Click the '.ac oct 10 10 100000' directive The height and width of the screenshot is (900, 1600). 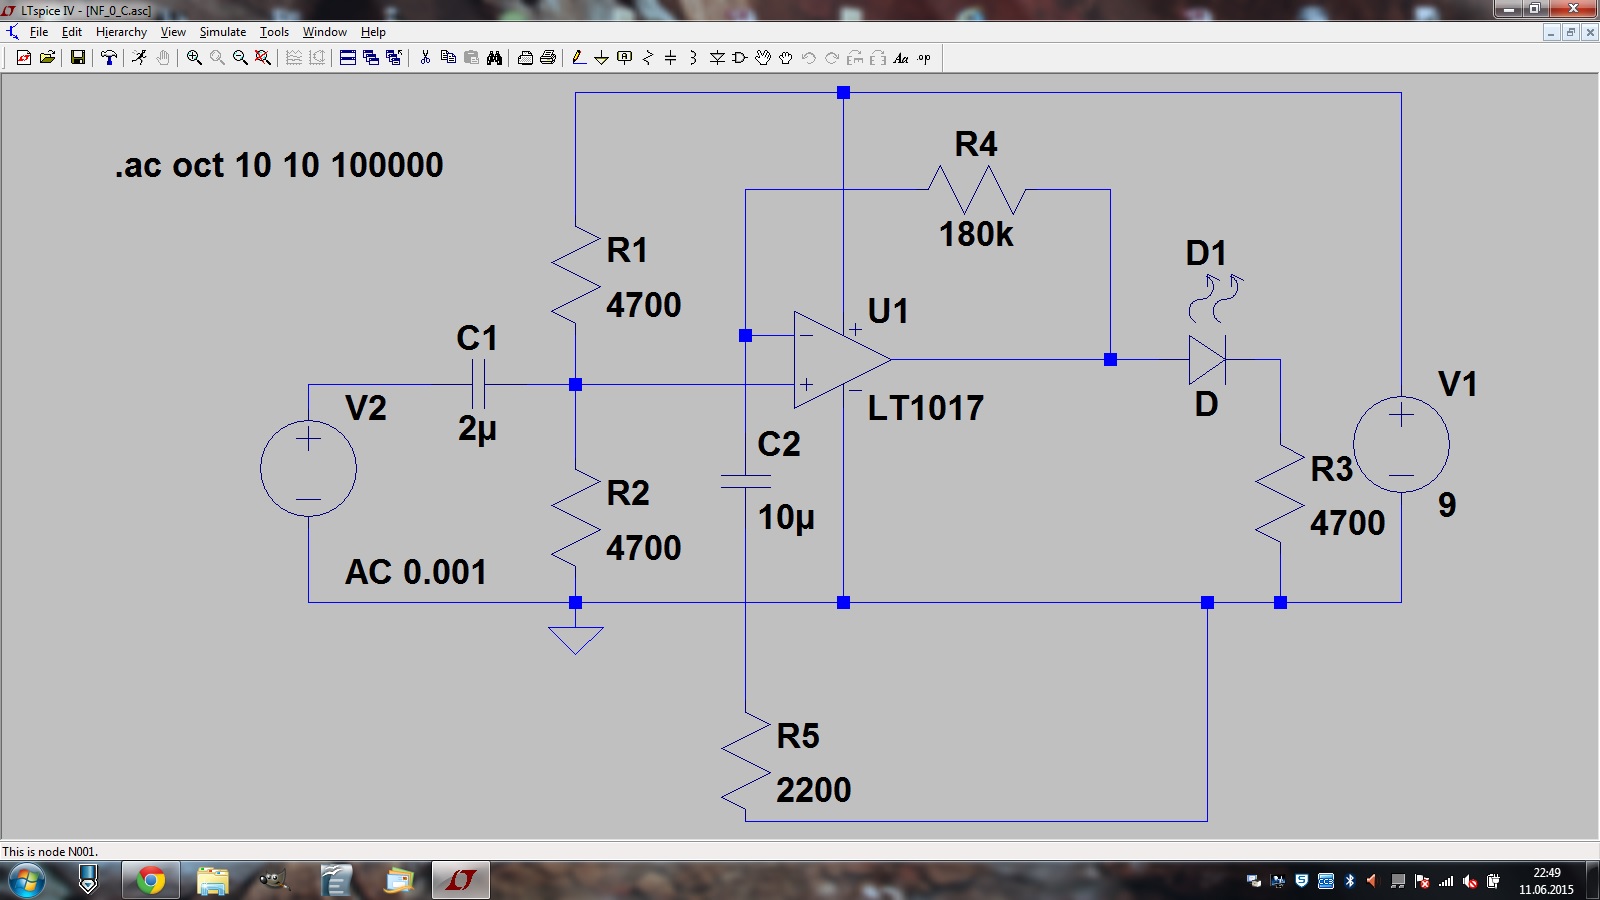(x=279, y=165)
